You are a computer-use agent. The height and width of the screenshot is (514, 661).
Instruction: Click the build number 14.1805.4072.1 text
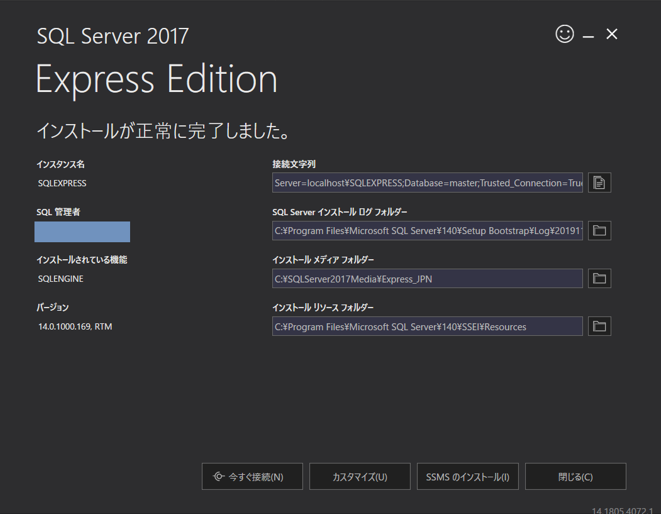point(622,510)
